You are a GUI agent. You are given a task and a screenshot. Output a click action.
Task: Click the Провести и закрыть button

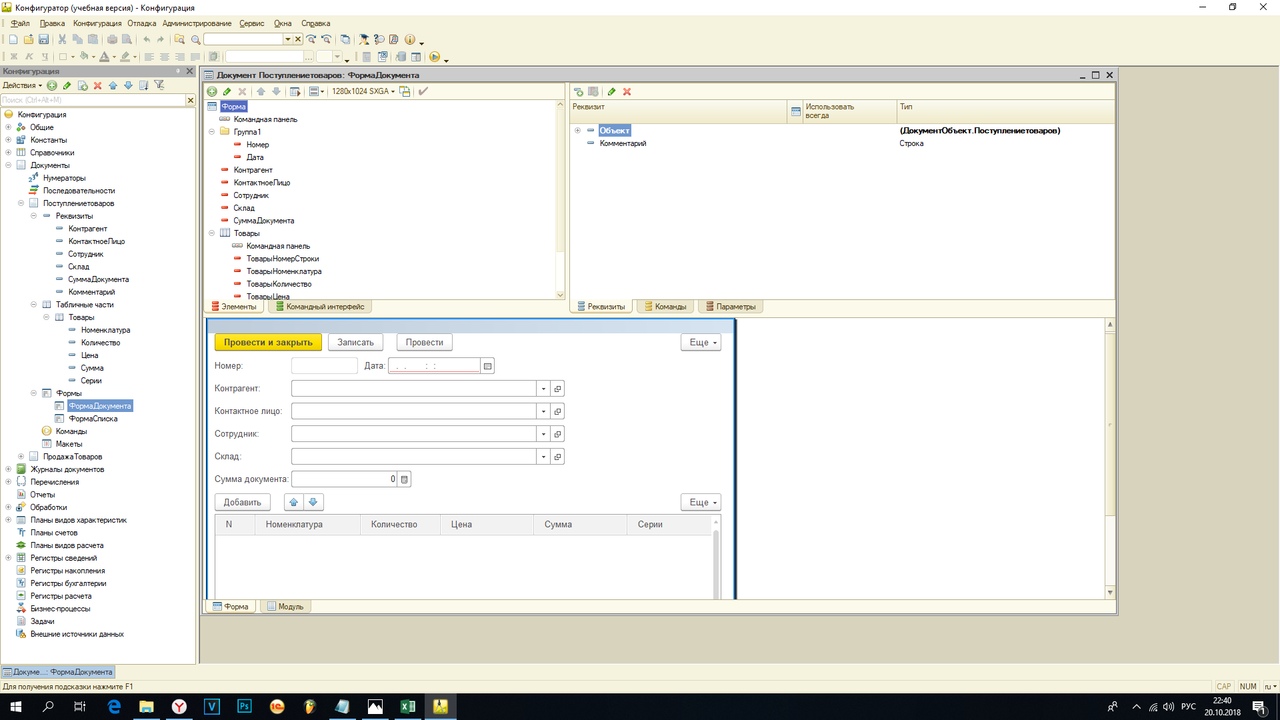tap(268, 342)
